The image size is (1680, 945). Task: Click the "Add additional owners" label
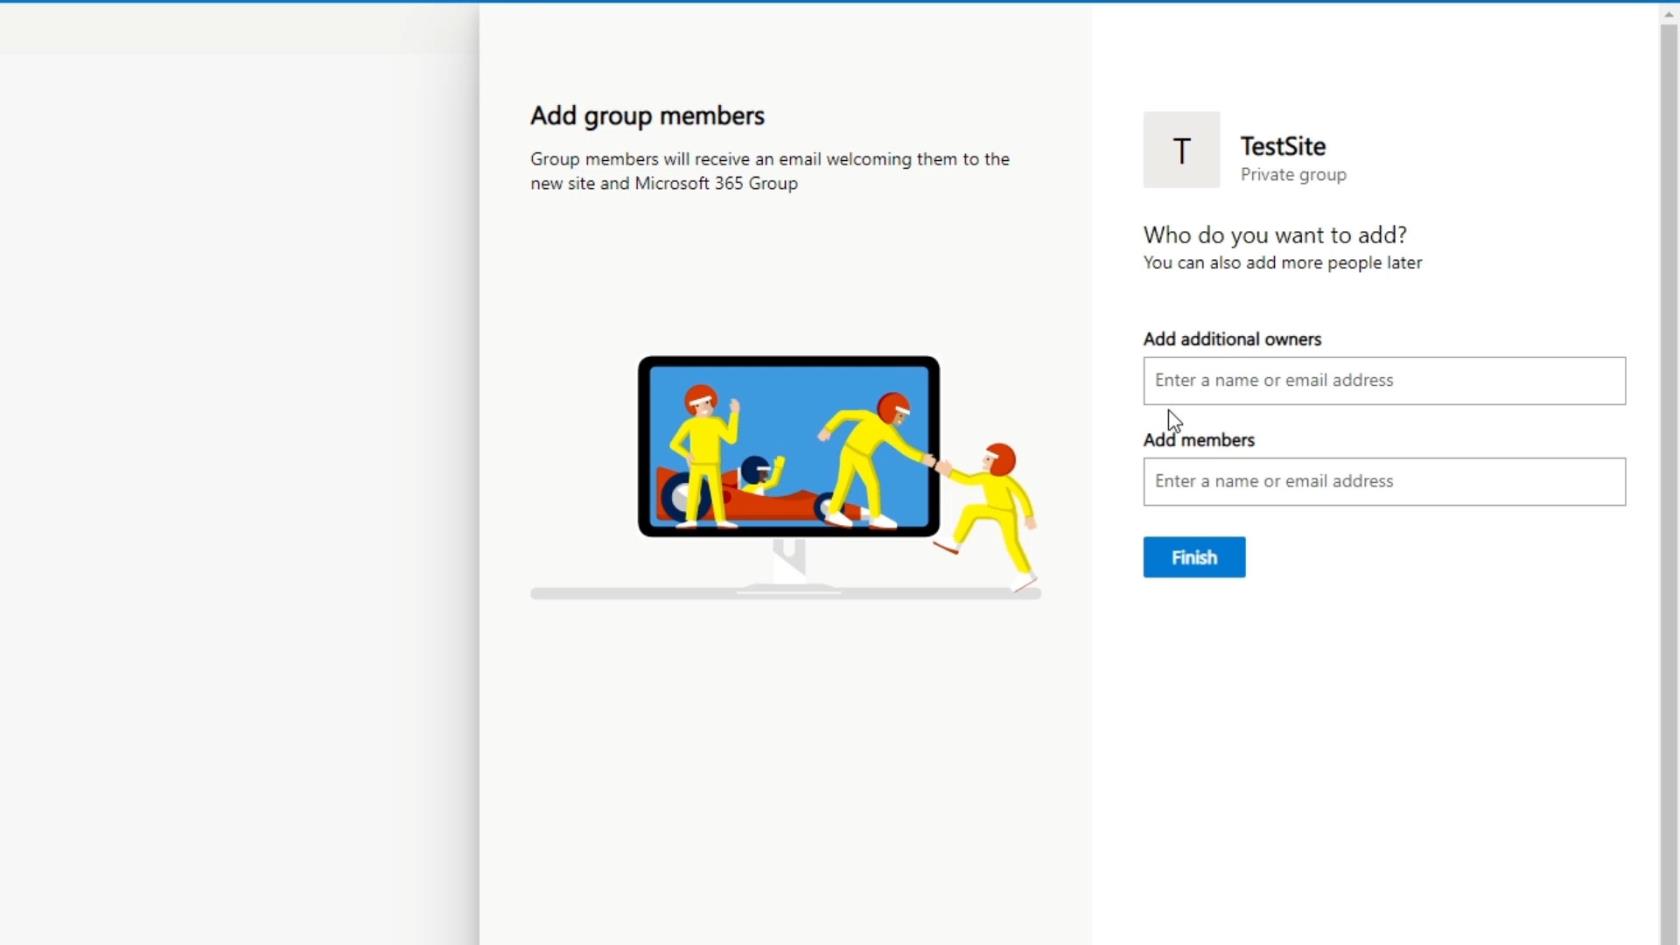[x=1232, y=339]
